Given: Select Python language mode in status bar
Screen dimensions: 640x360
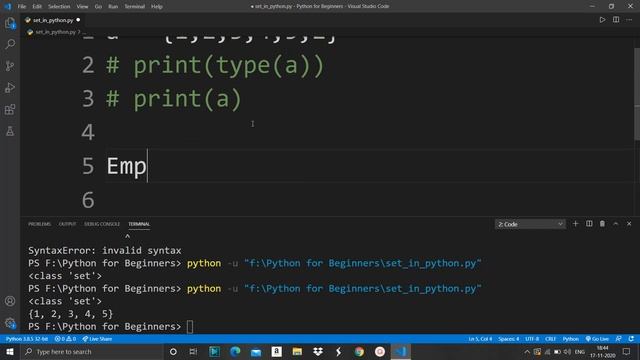Looking at the screenshot, I should coord(571,339).
